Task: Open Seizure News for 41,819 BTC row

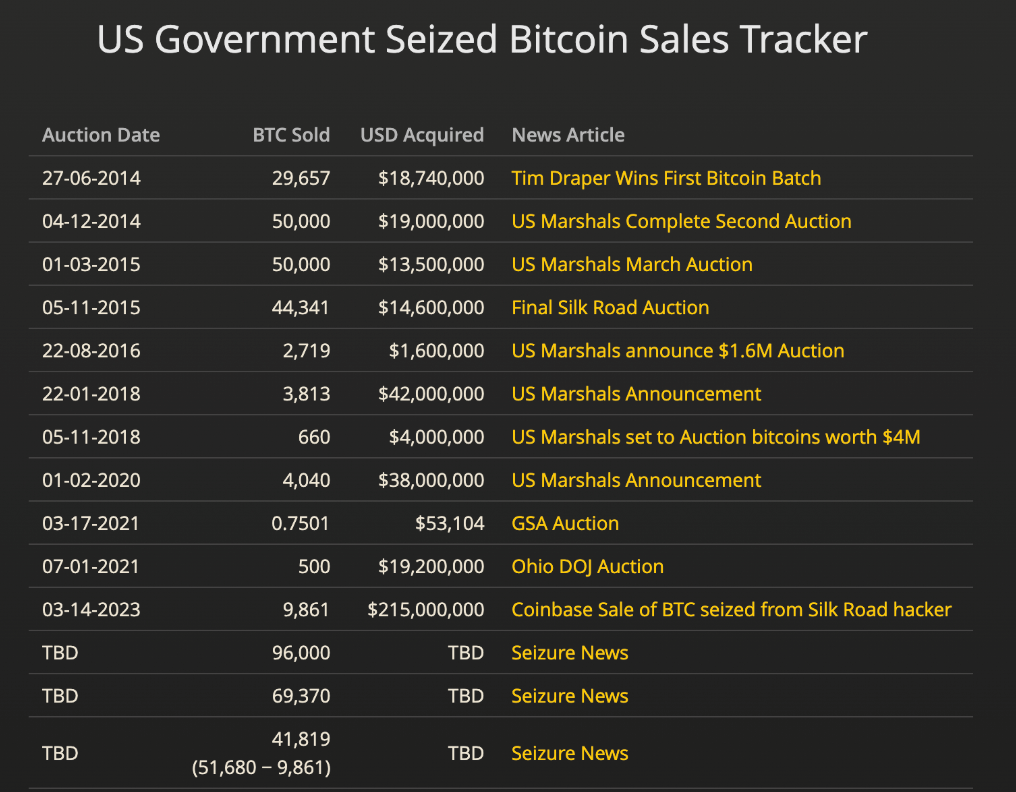Action: (570, 753)
